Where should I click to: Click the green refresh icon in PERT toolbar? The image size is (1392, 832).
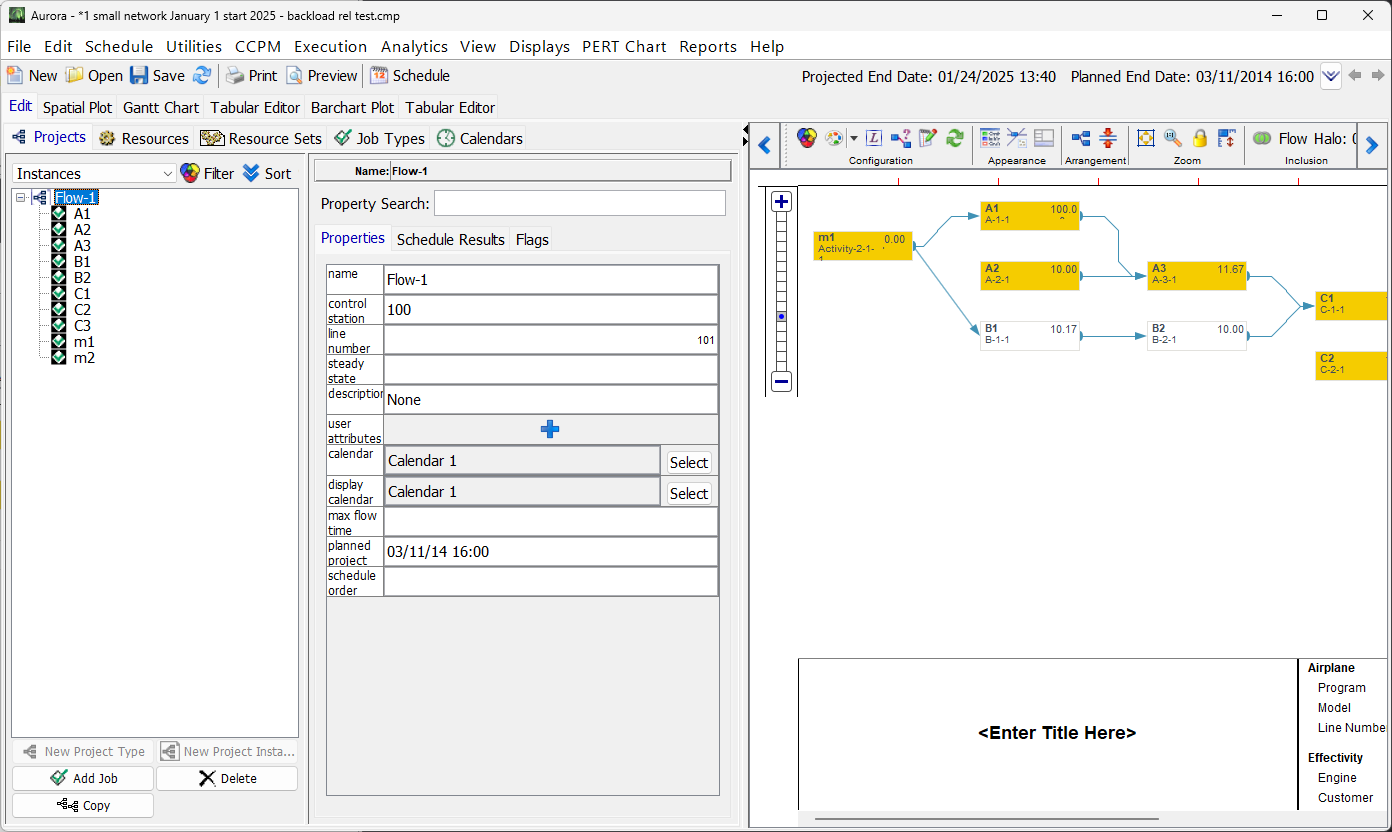[955, 138]
